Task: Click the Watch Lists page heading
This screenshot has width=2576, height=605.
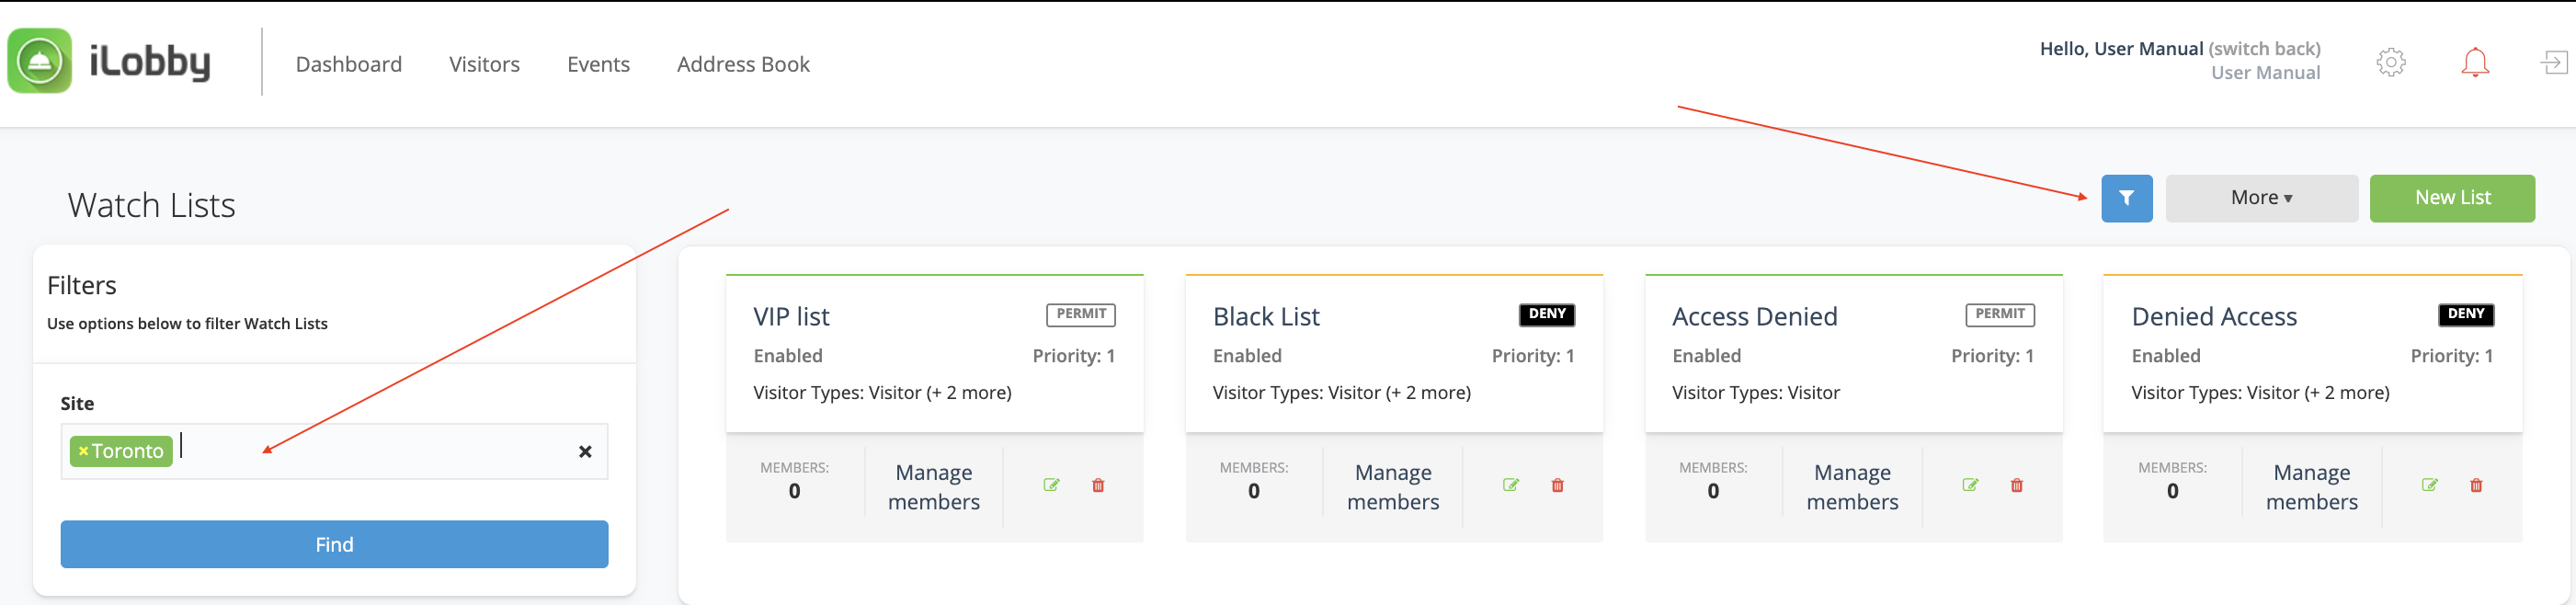Action: [152, 205]
